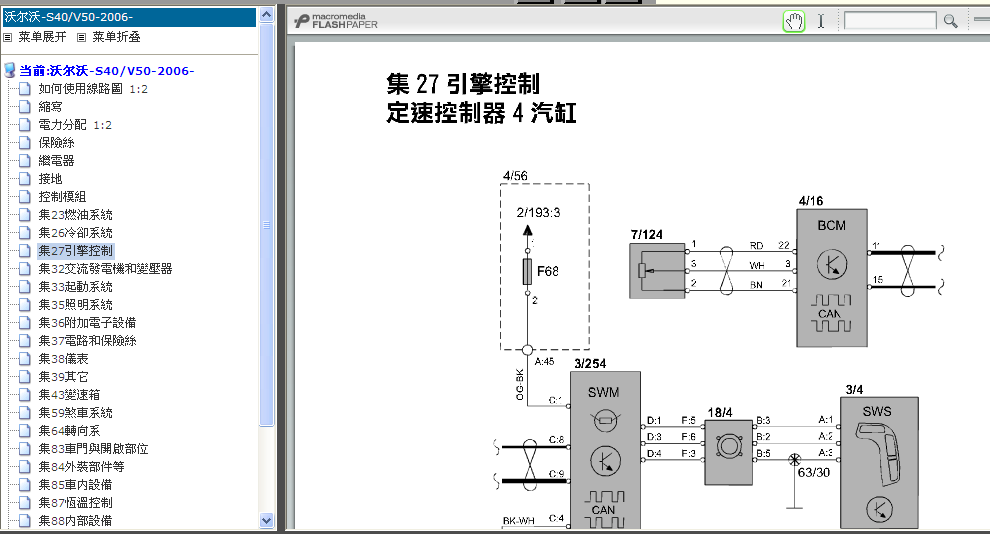Click the left panel scroll down arrow
The image size is (990, 534).
pyautogui.click(x=266, y=521)
